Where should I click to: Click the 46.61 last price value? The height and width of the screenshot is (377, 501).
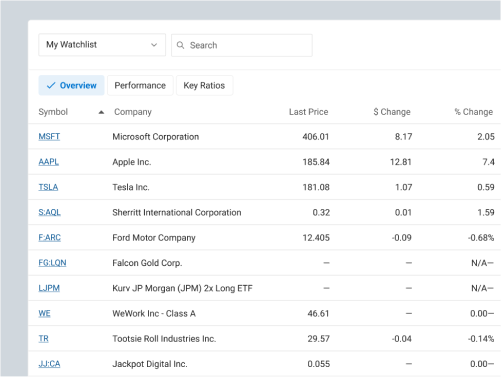pos(318,313)
